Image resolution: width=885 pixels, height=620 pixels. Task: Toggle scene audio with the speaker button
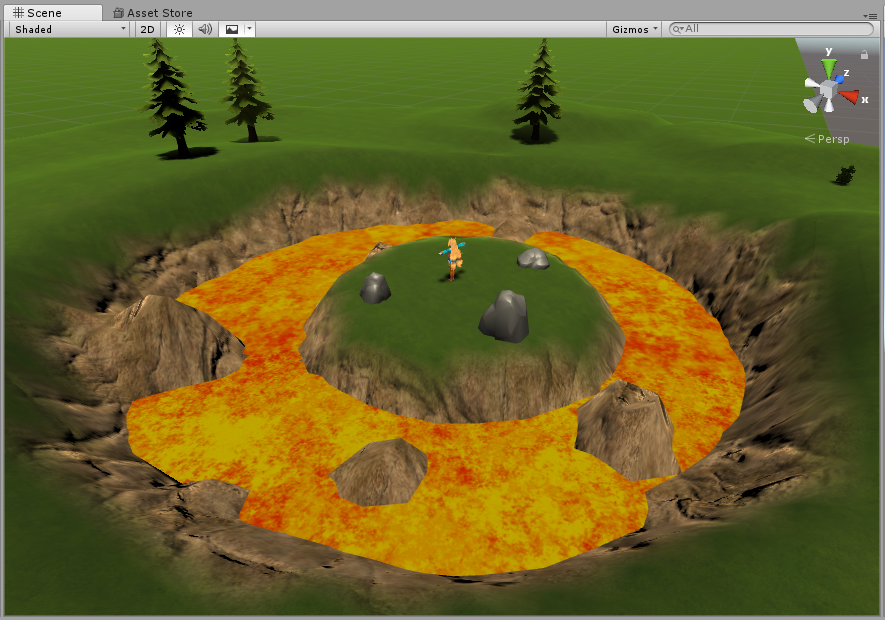point(205,29)
